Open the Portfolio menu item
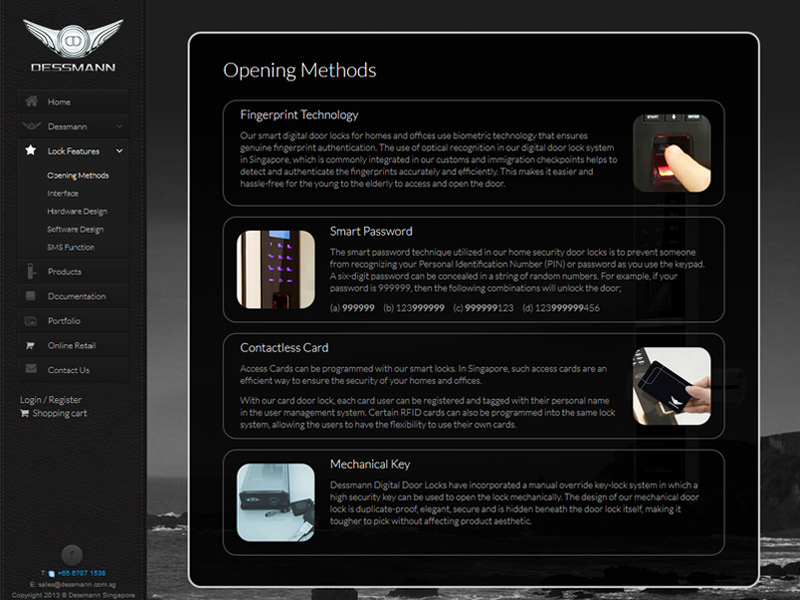 73,320
